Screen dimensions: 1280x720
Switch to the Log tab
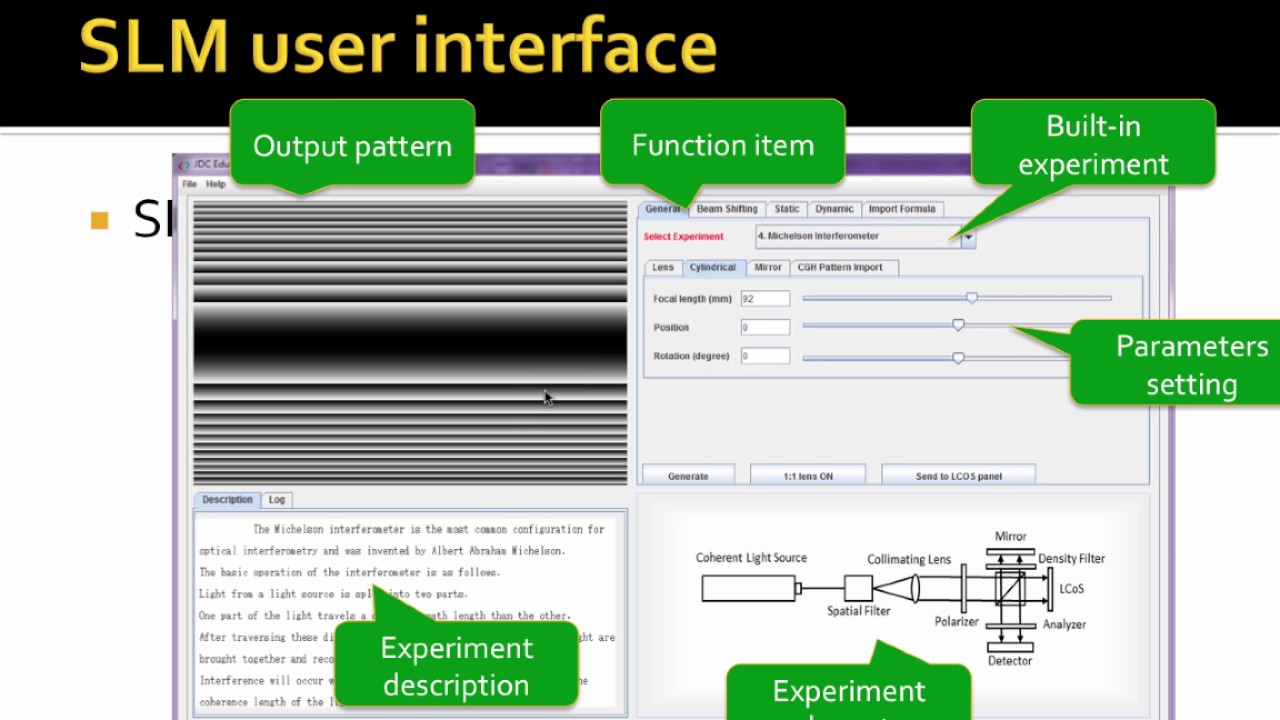point(277,500)
